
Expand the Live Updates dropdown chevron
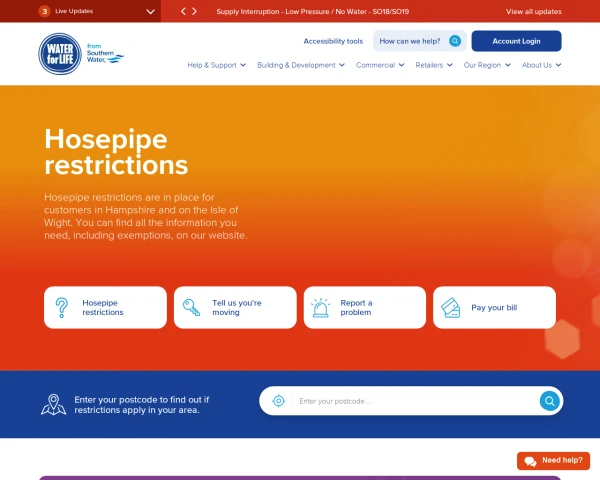(x=151, y=11)
